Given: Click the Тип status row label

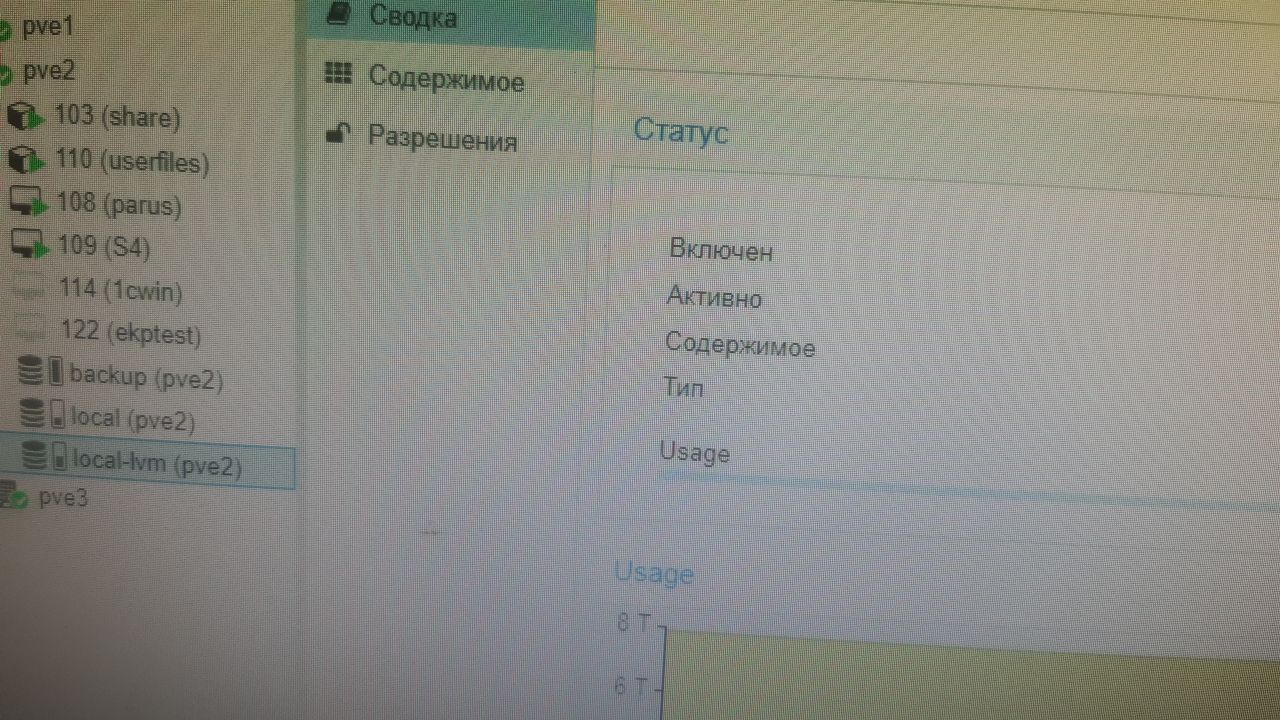Looking at the screenshot, I should coord(684,387).
